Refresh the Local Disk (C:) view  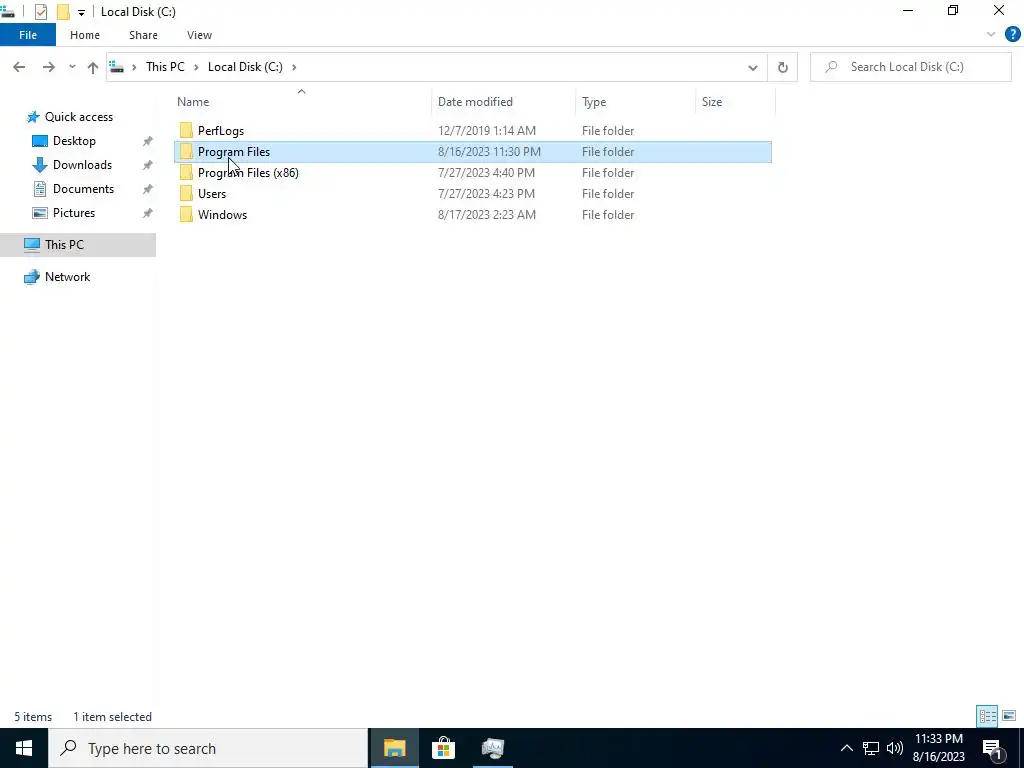click(782, 67)
